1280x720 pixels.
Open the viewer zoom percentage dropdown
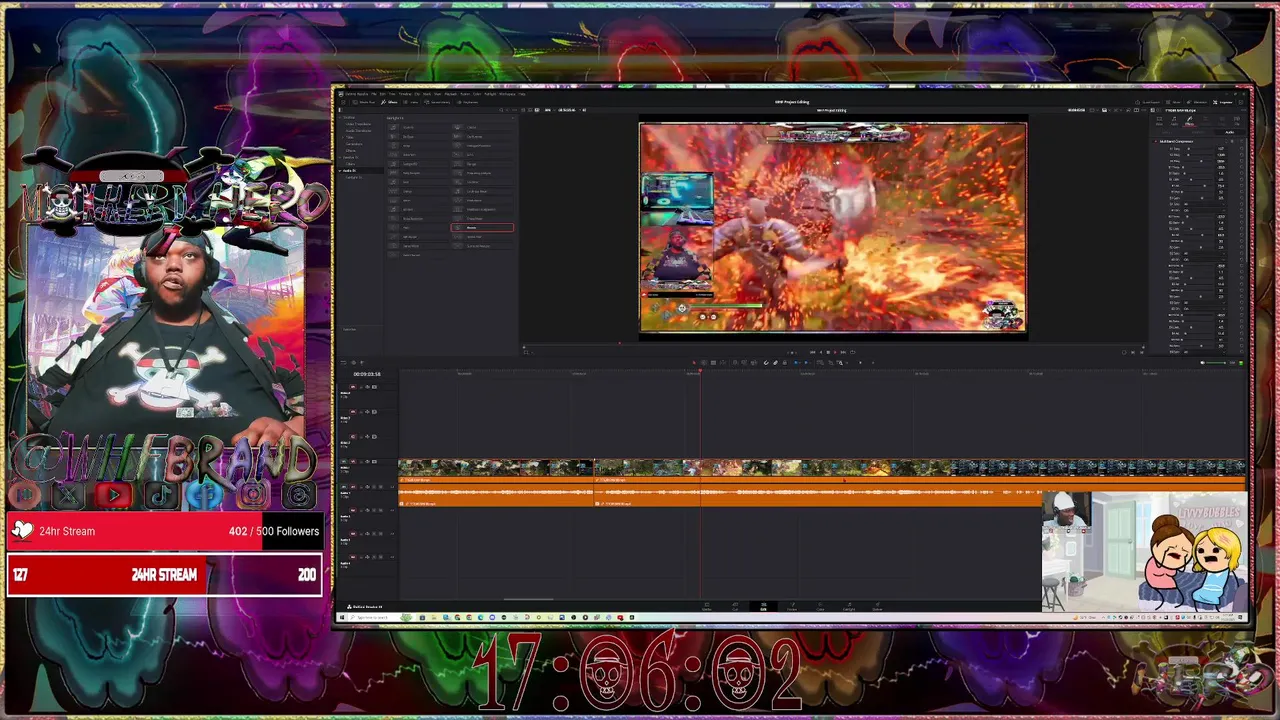pos(549,110)
